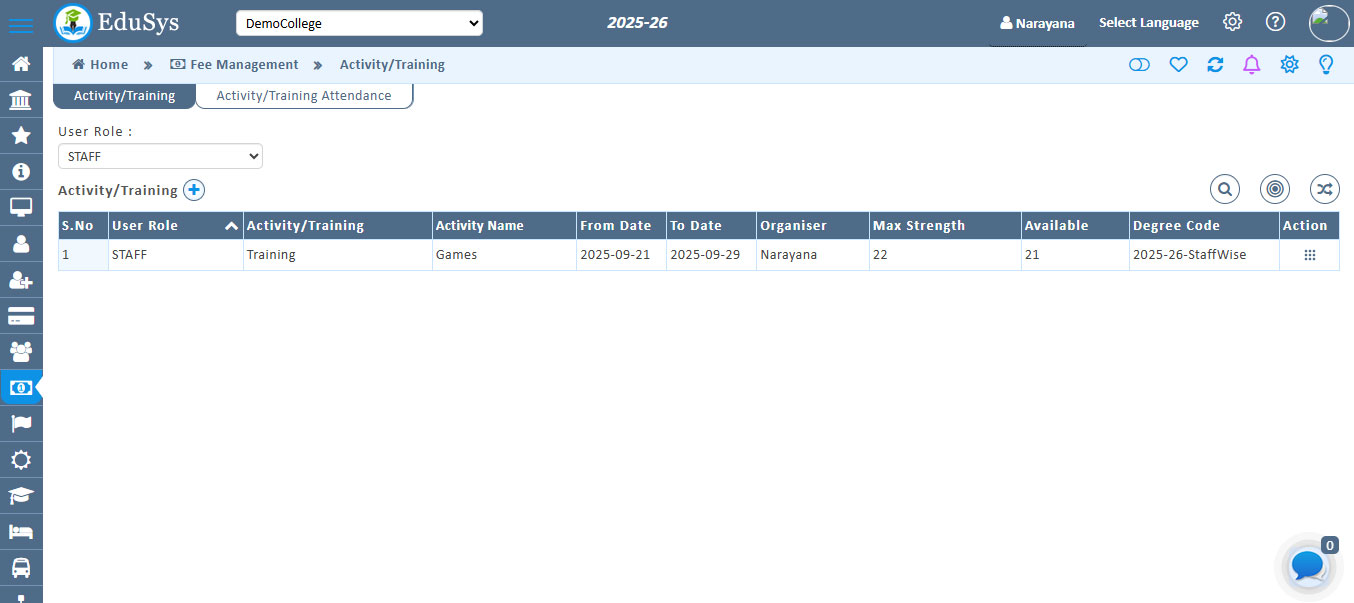
Task: Click the Home breadcrumb link
Action: (100, 65)
